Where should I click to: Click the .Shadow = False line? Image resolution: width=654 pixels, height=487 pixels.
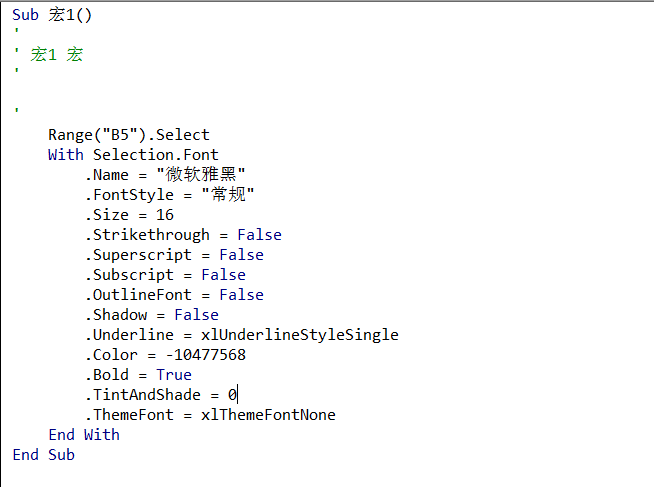pyautogui.click(x=151, y=315)
